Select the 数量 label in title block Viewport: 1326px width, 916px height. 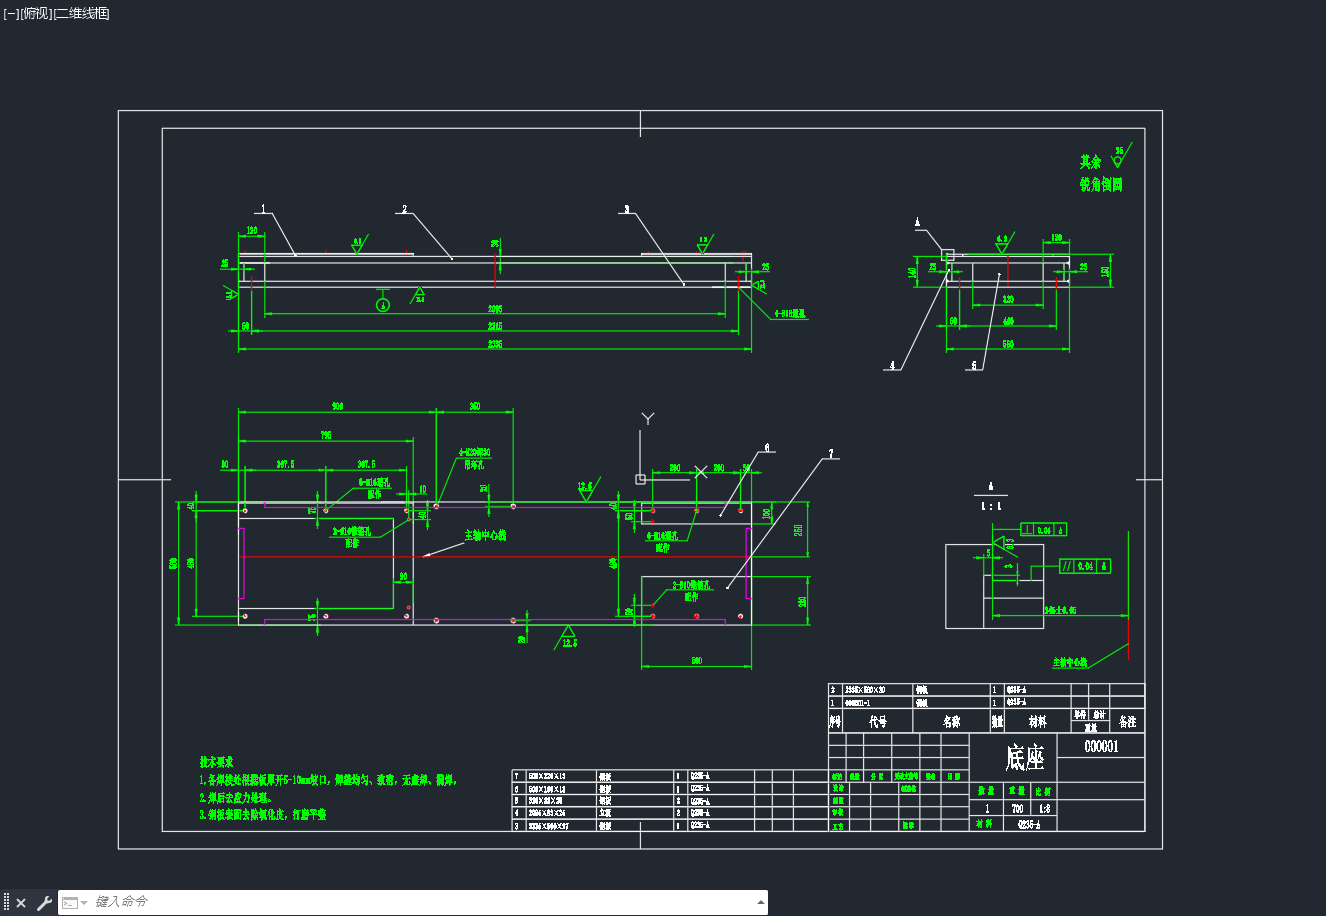pos(987,791)
